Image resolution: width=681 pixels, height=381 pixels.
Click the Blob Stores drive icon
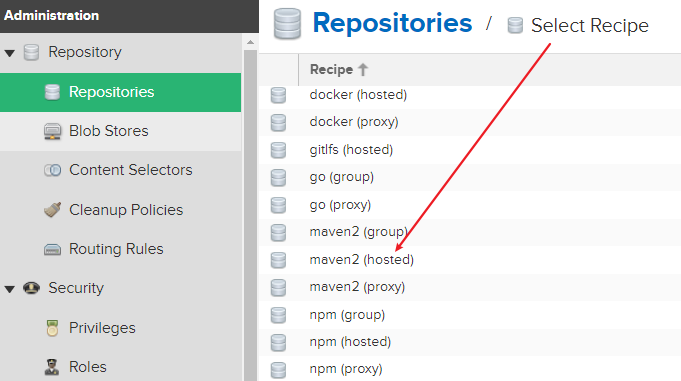coord(53,131)
